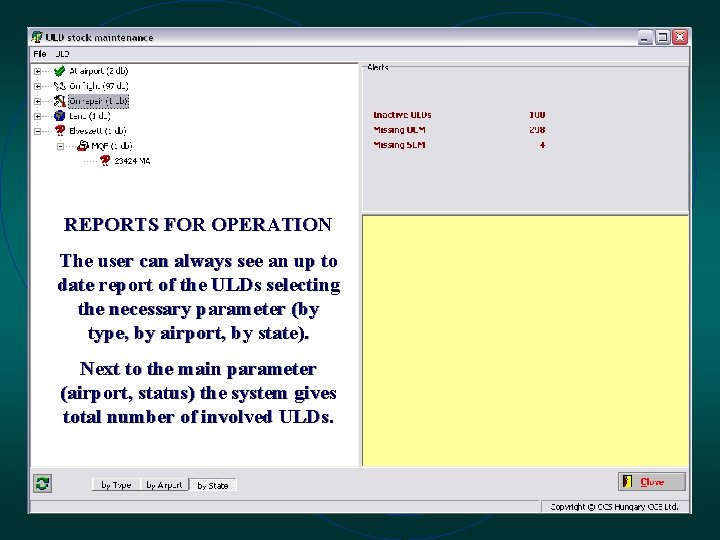Expand the On repair tree node
Image resolution: width=720 pixels, height=540 pixels.
click(38, 101)
